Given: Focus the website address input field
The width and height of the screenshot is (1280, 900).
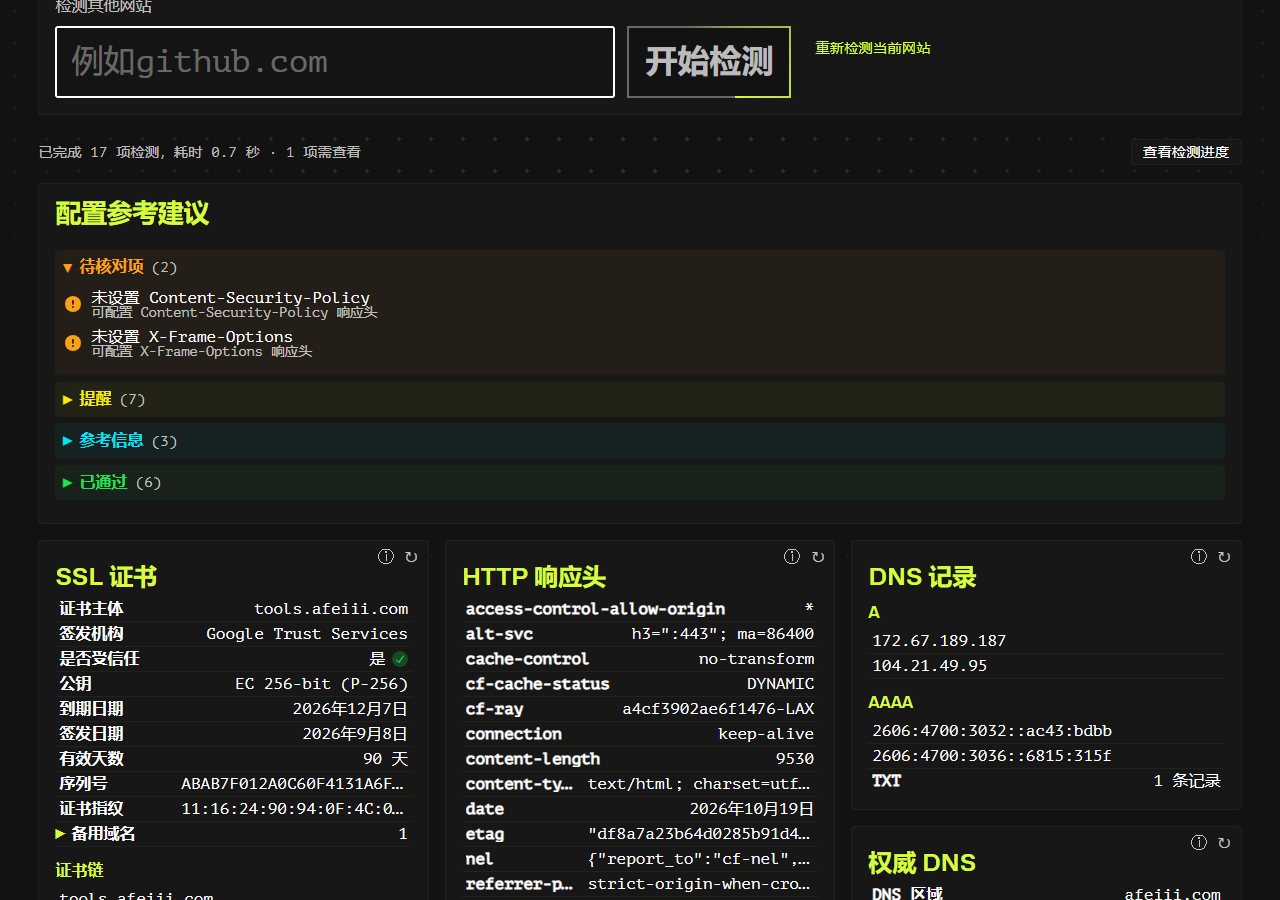Looking at the screenshot, I should 335,62.
